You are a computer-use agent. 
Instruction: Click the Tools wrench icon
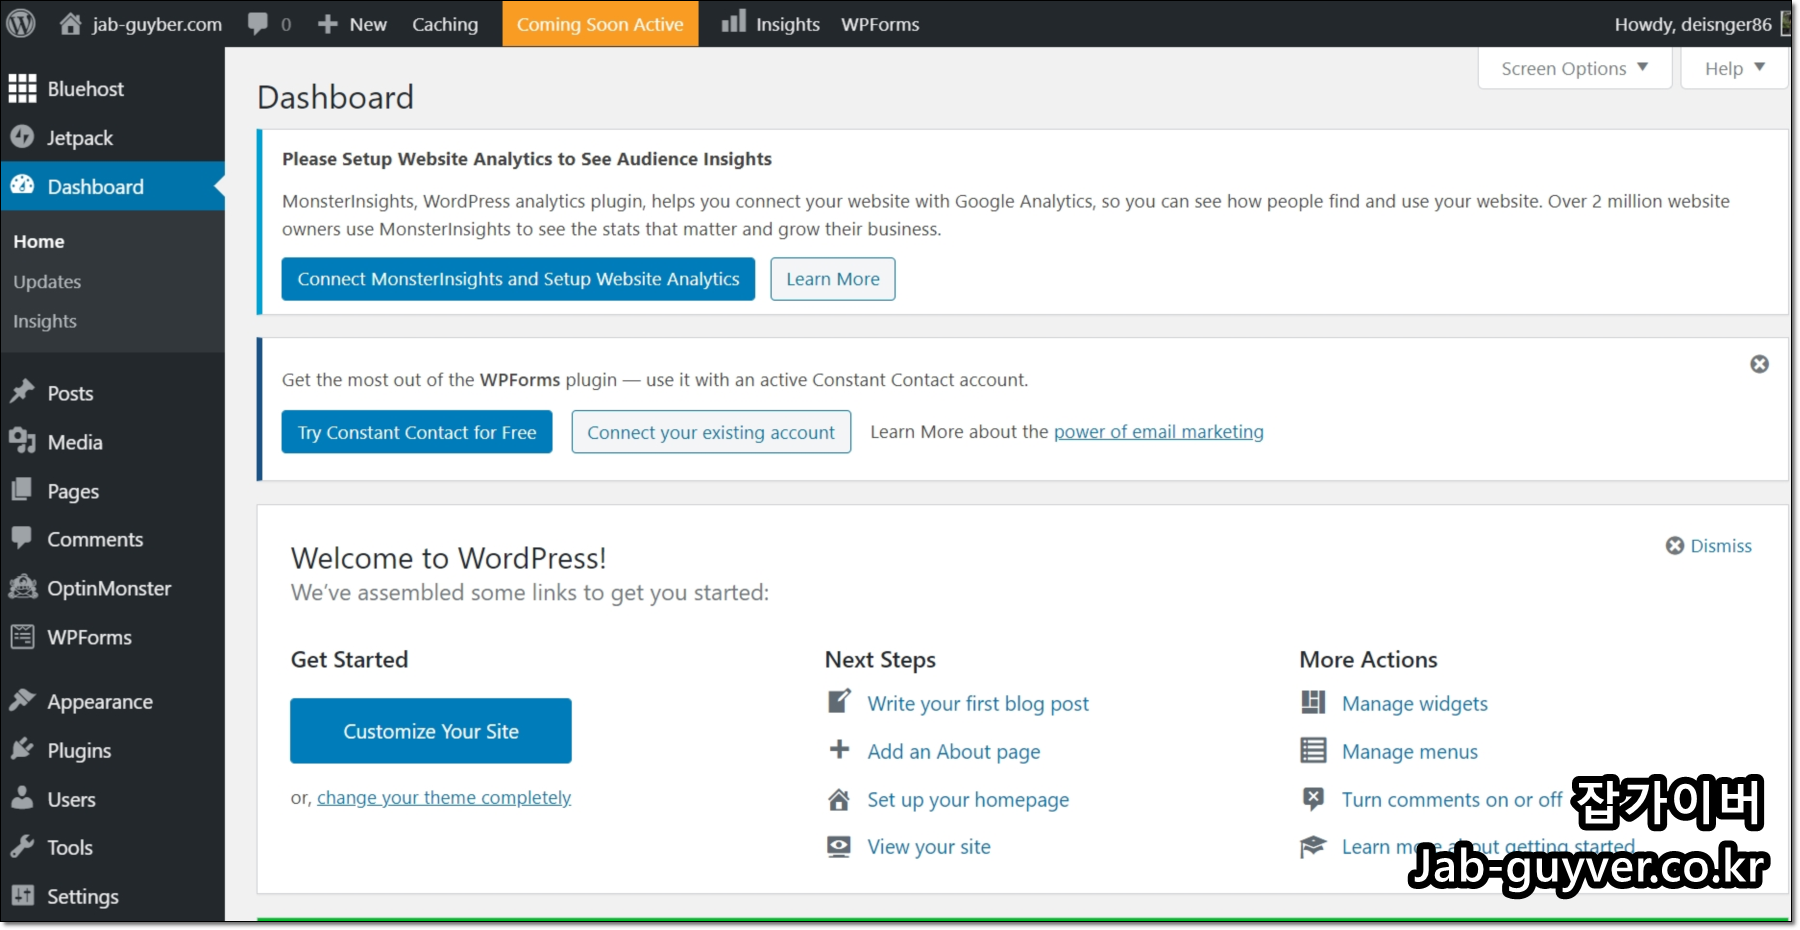pyautogui.click(x=22, y=847)
